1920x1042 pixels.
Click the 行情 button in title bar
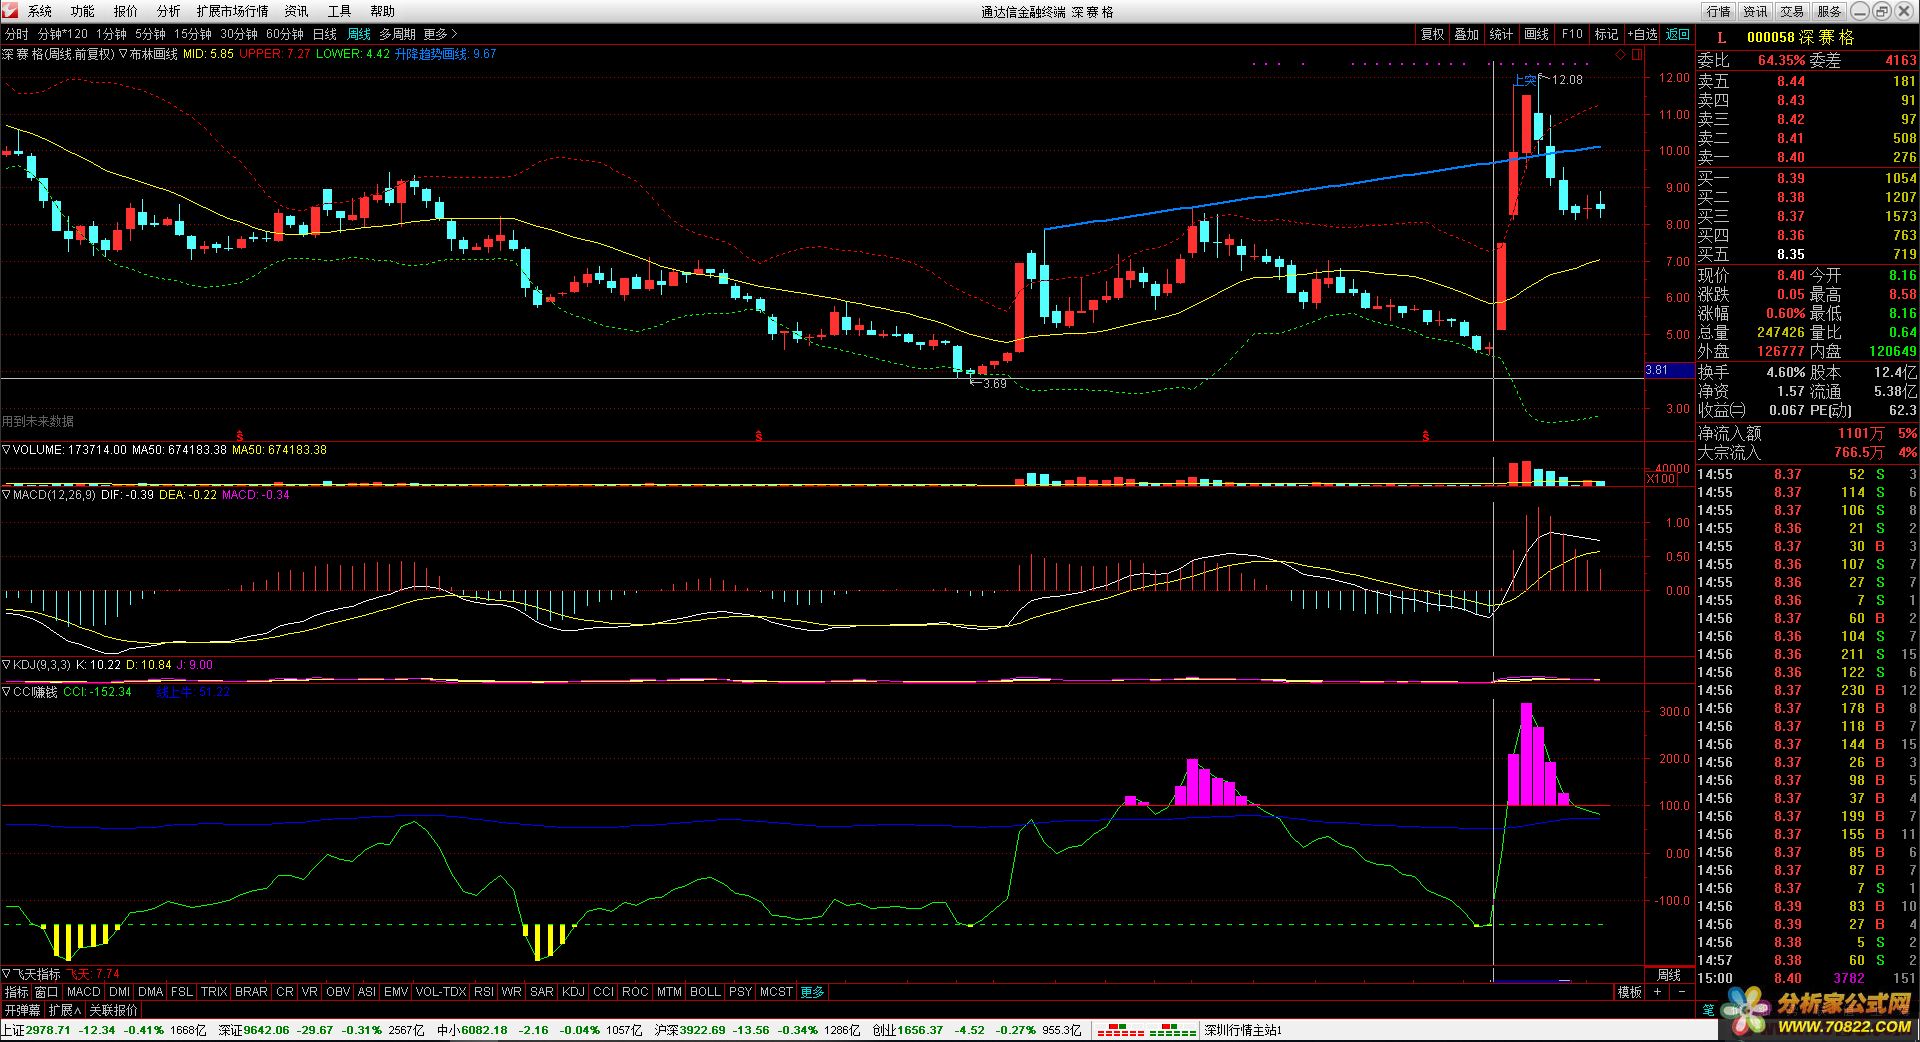tap(1719, 11)
